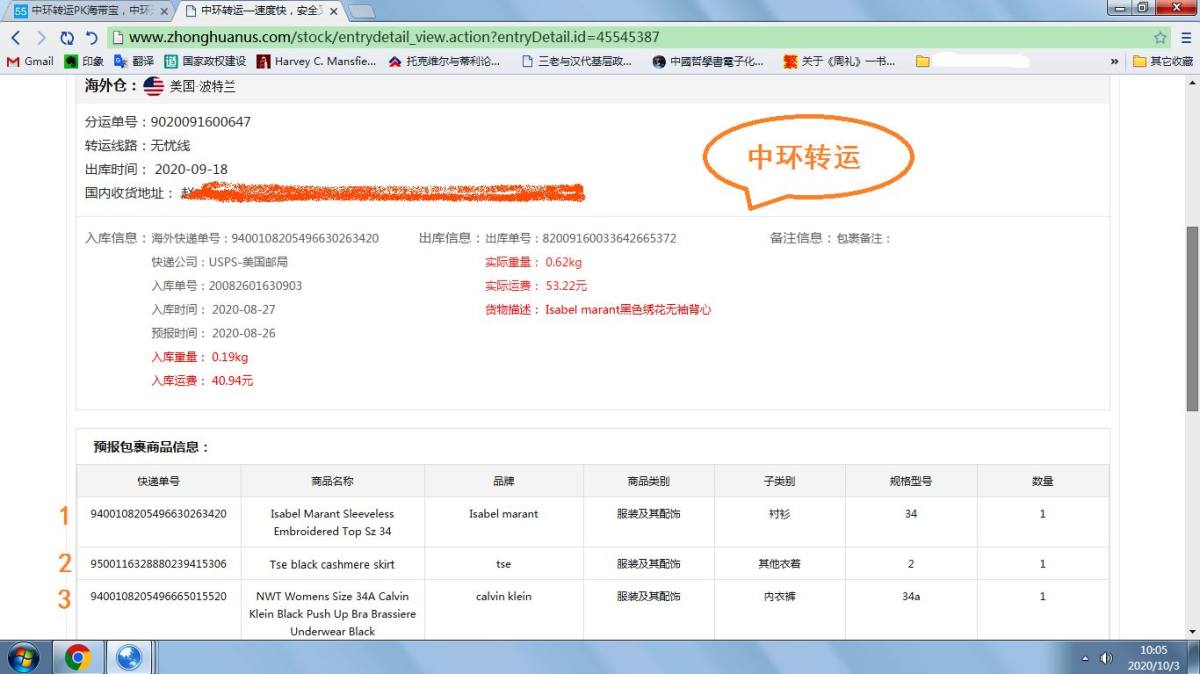Click the 分运单号 9020091600647
The height and width of the screenshot is (674, 1200).
(168, 122)
